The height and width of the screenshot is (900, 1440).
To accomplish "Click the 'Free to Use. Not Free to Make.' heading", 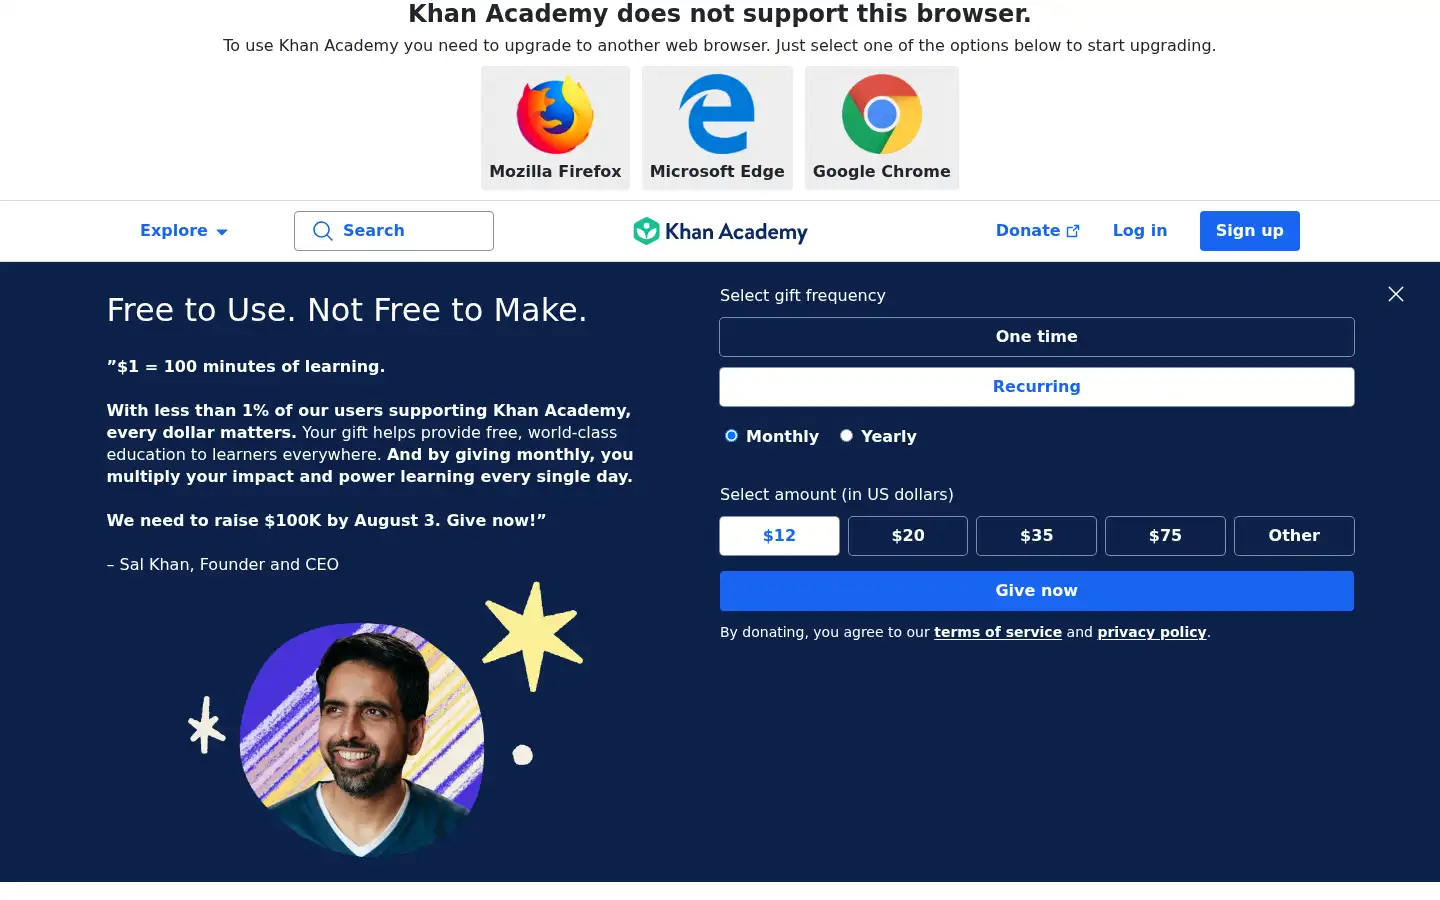I will coord(347,310).
